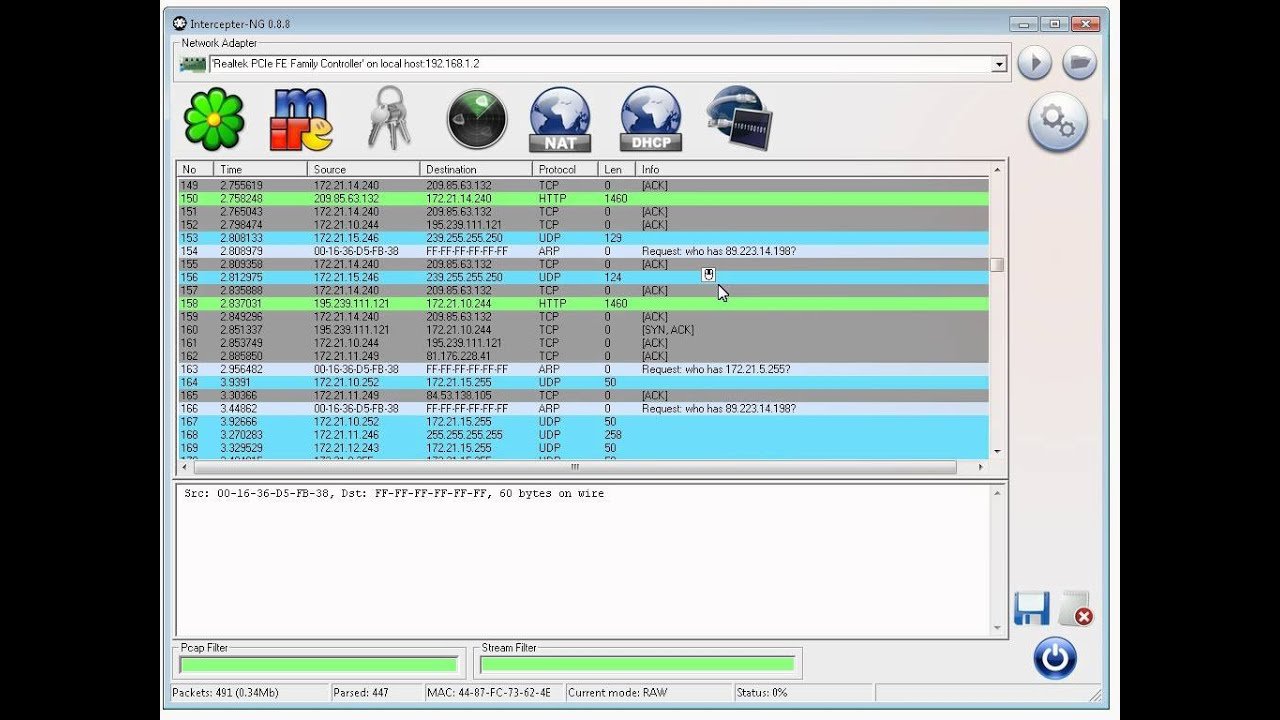
Task: Click Intercepter-NG title bar icon
Action: coord(179,23)
